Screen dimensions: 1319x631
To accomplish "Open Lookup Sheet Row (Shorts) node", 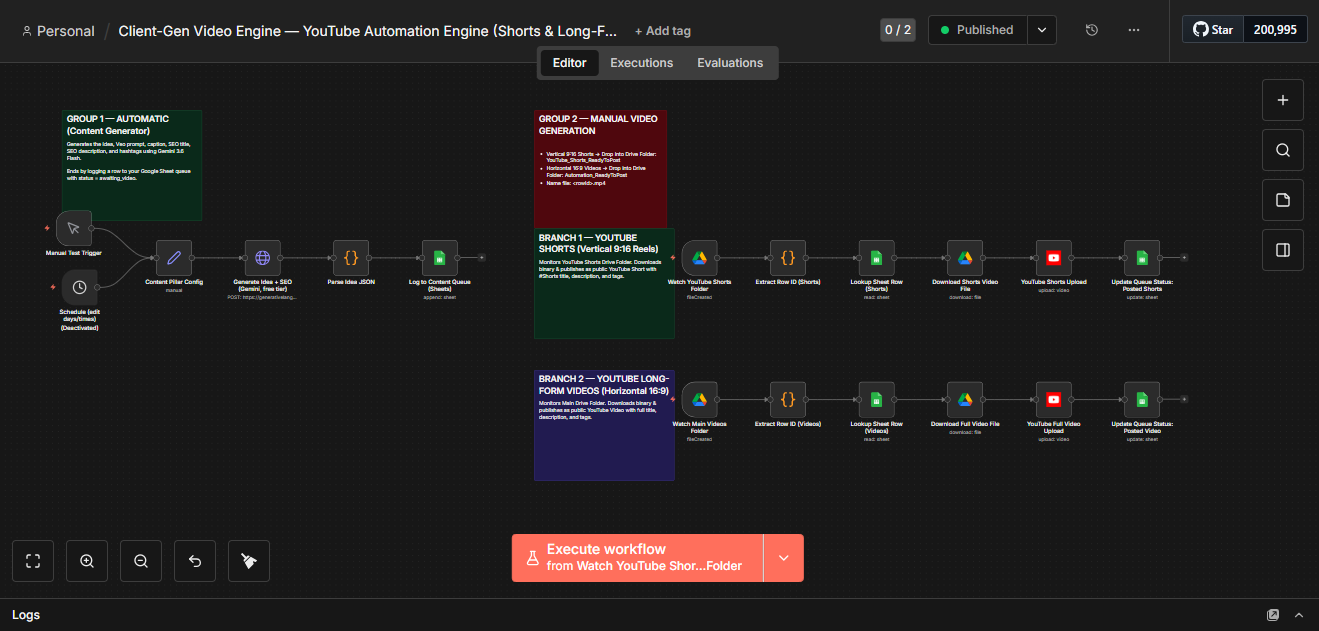I will (876, 258).
